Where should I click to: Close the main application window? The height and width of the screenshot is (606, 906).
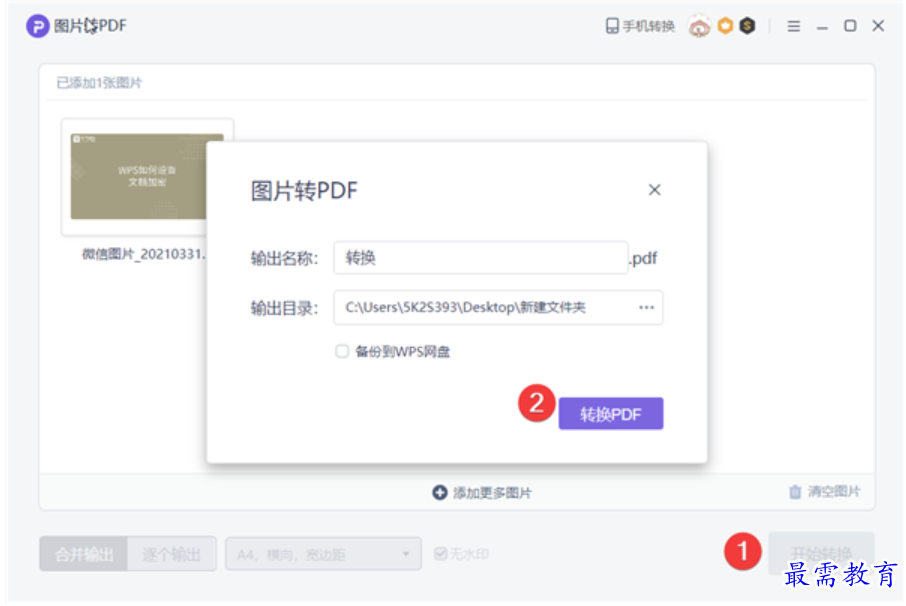coord(878,25)
